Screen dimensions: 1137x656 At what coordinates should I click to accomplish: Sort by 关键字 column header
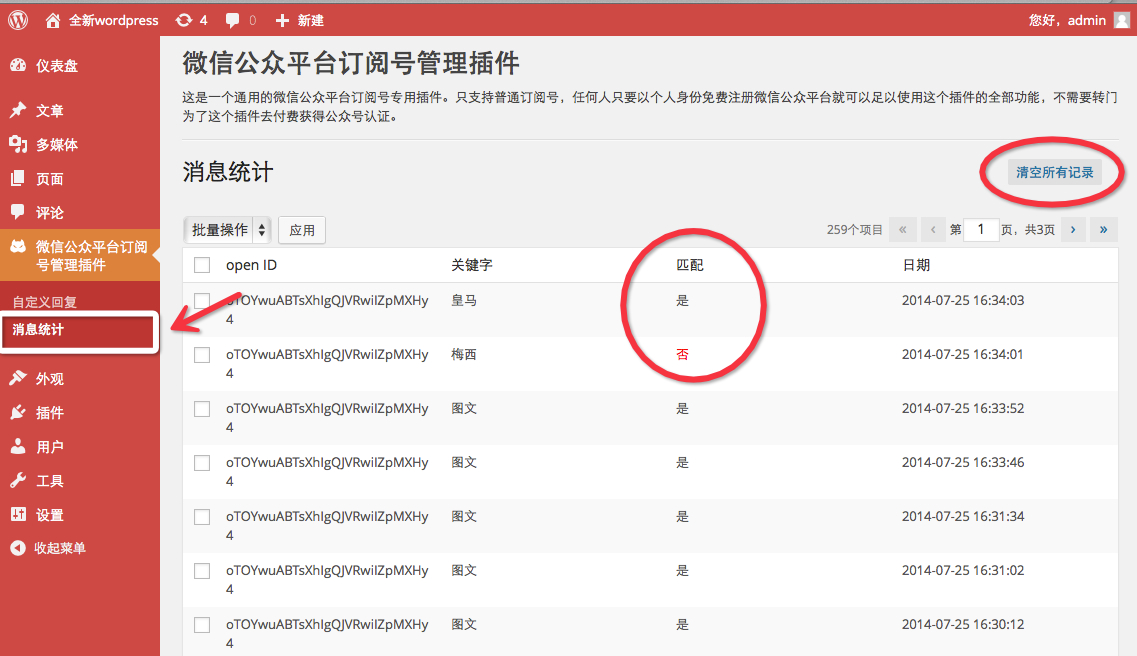click(472, 265)
